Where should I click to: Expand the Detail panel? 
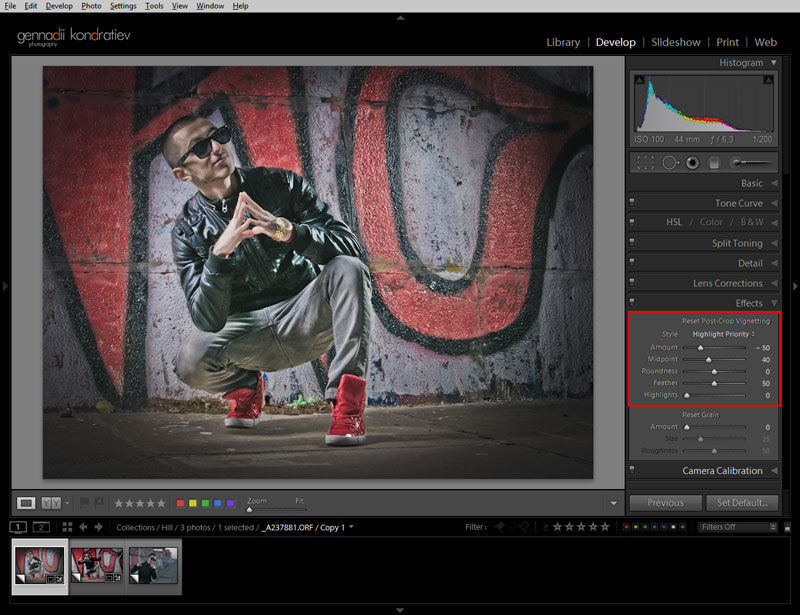774,263
